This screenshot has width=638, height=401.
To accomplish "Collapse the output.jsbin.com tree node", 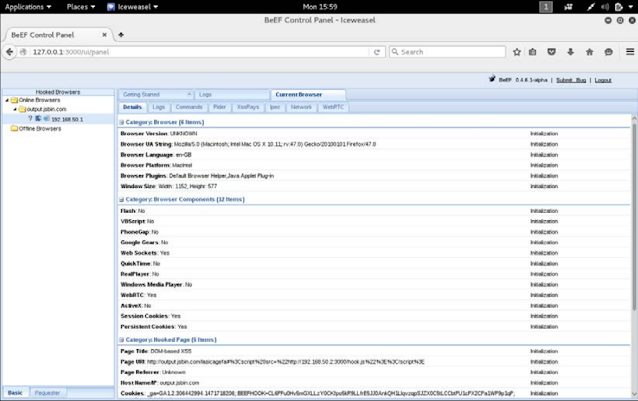I will click(x=15, y=109).
